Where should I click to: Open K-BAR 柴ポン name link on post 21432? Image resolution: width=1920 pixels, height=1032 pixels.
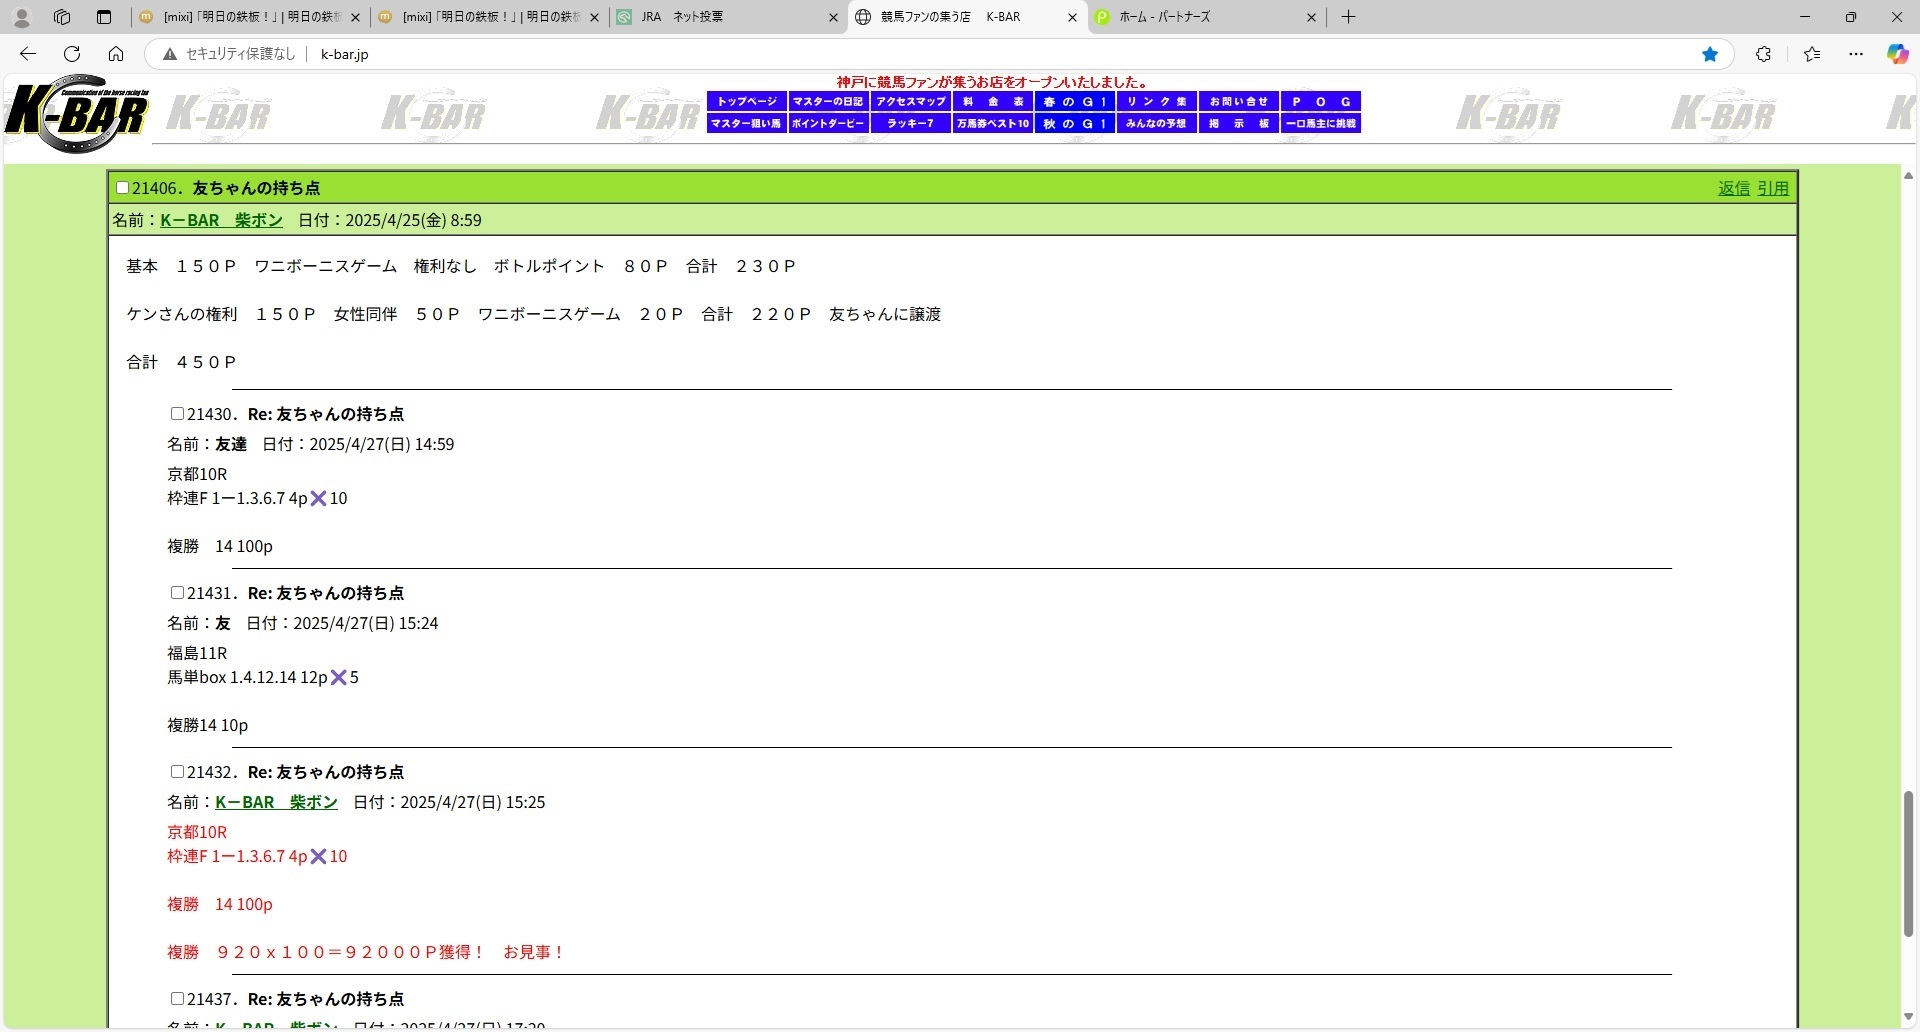pyautogui.click(x=276, y=802)
